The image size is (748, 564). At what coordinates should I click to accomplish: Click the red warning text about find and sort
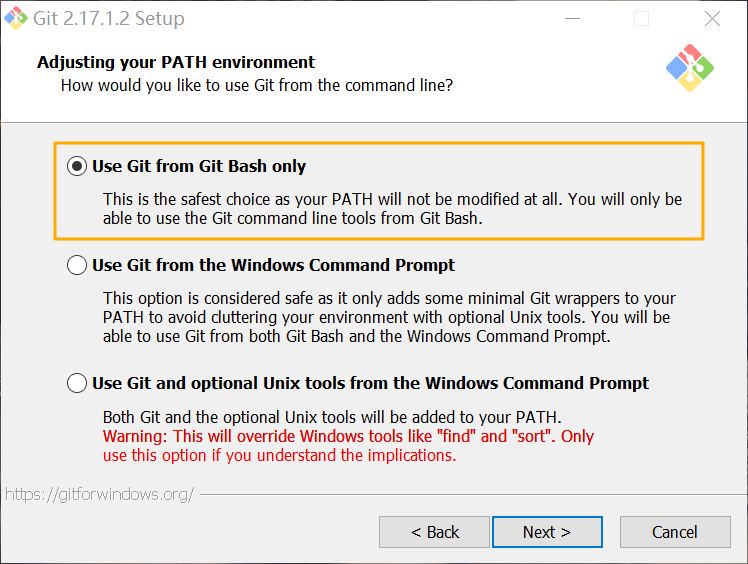[x=348, y=446]
